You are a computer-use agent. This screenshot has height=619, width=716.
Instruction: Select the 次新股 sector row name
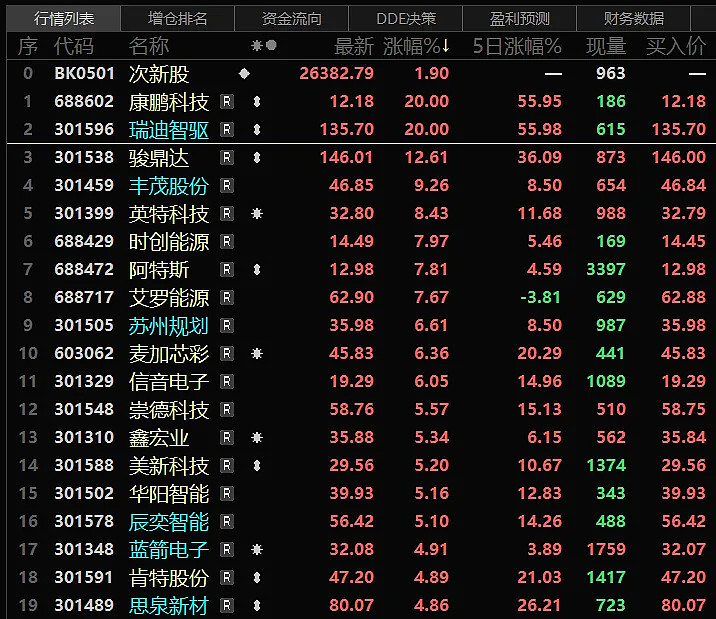[158, 74]
